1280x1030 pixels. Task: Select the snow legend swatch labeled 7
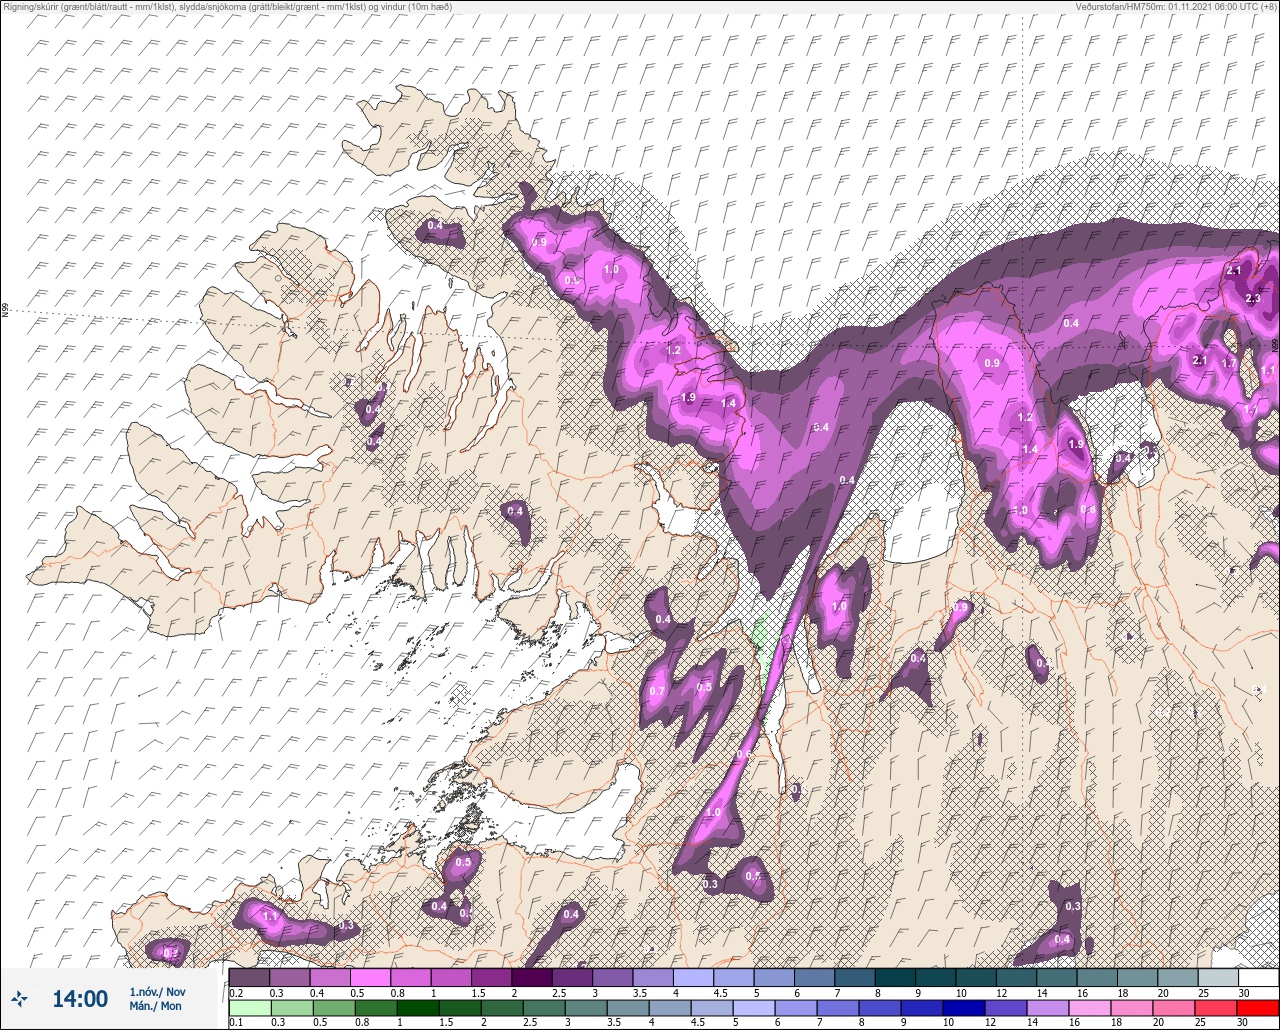pos(855,977)
